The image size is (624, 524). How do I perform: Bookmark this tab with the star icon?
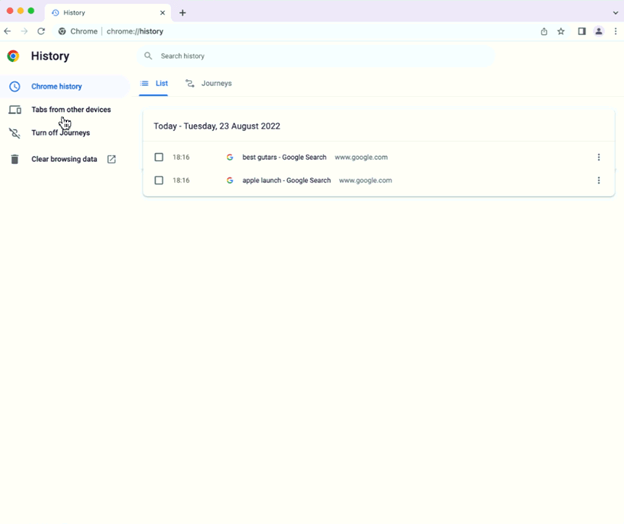click(x=561, y=31)
